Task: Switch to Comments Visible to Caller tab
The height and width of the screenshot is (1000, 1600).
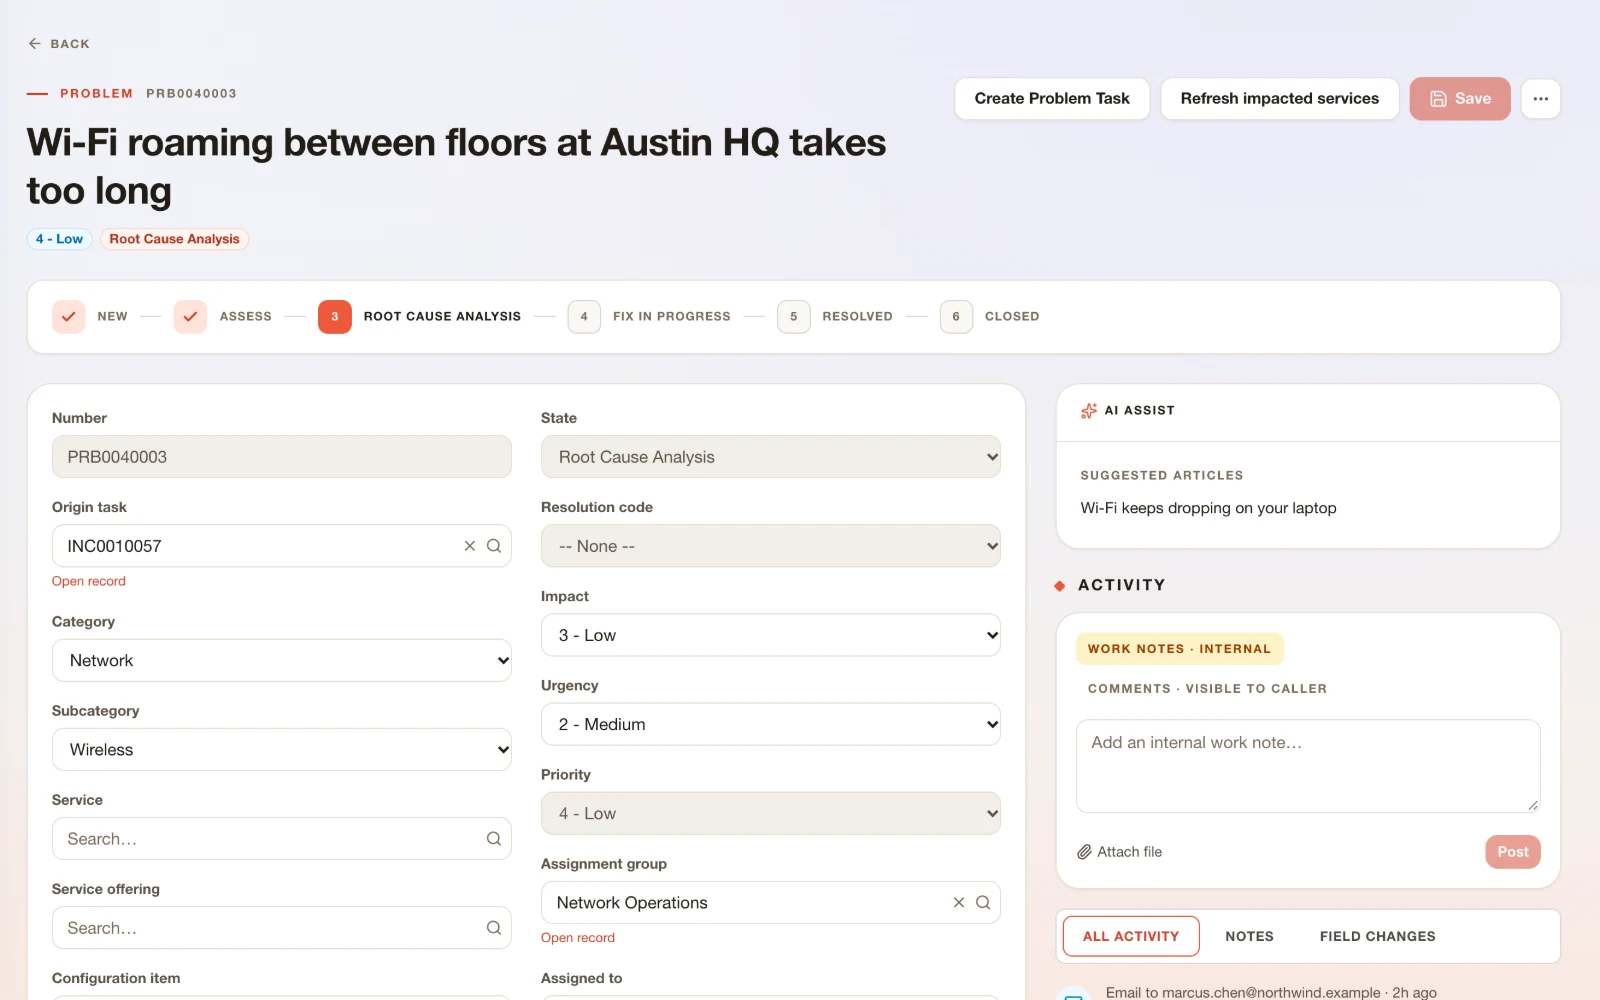Action: click(x=1207, y=689)
